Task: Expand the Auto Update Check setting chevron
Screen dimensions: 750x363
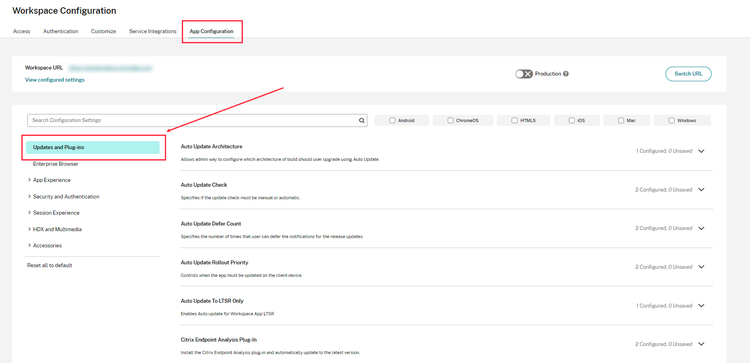Action: click(701, 190)
